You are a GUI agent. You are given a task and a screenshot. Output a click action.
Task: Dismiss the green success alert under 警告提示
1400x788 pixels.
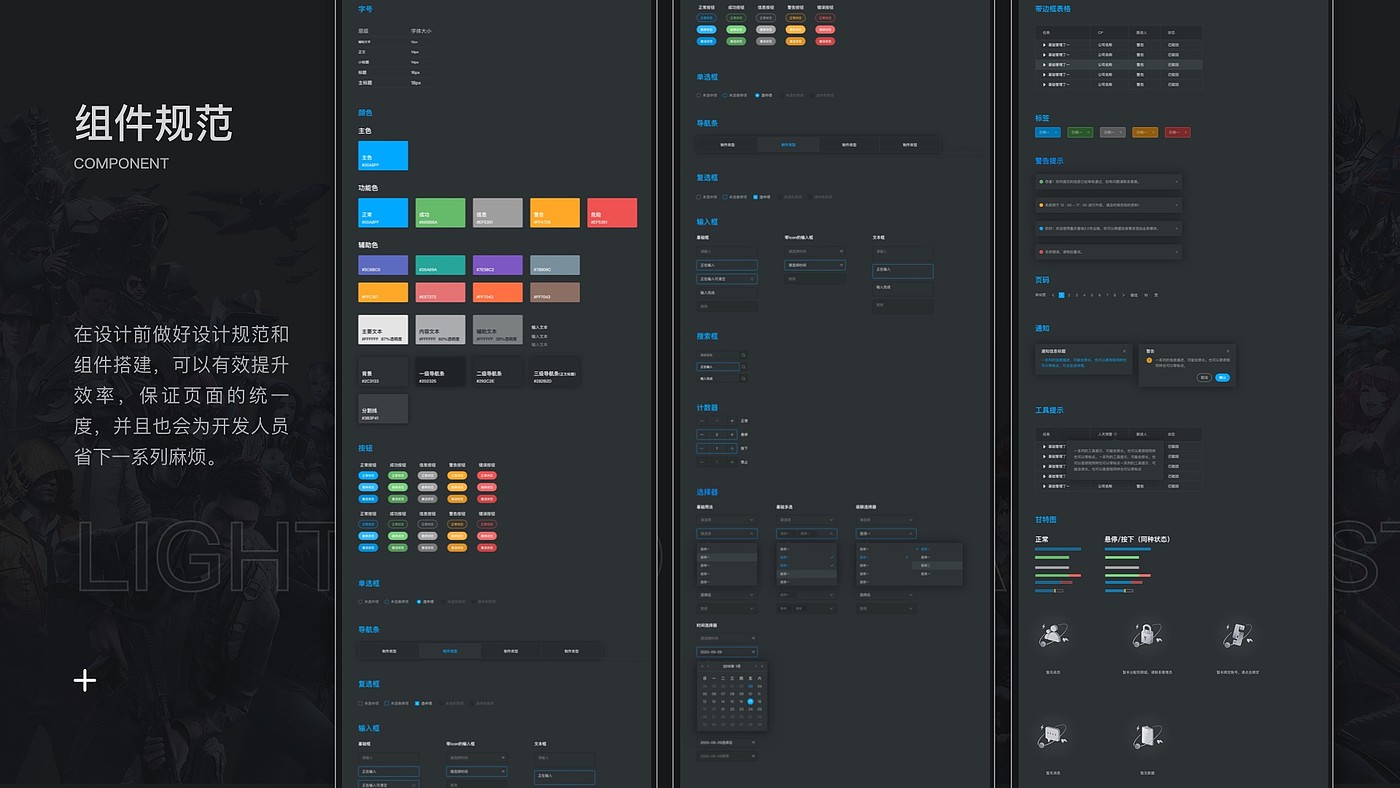tap(1177, 181)
